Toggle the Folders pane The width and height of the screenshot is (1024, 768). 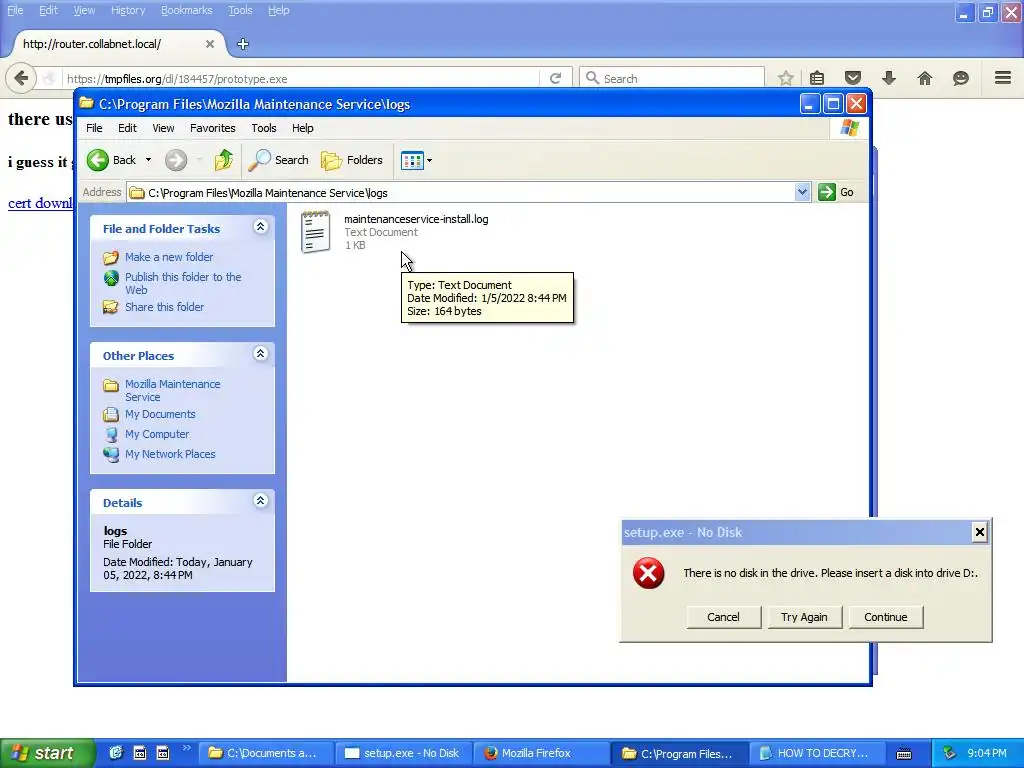pos(352,160)
